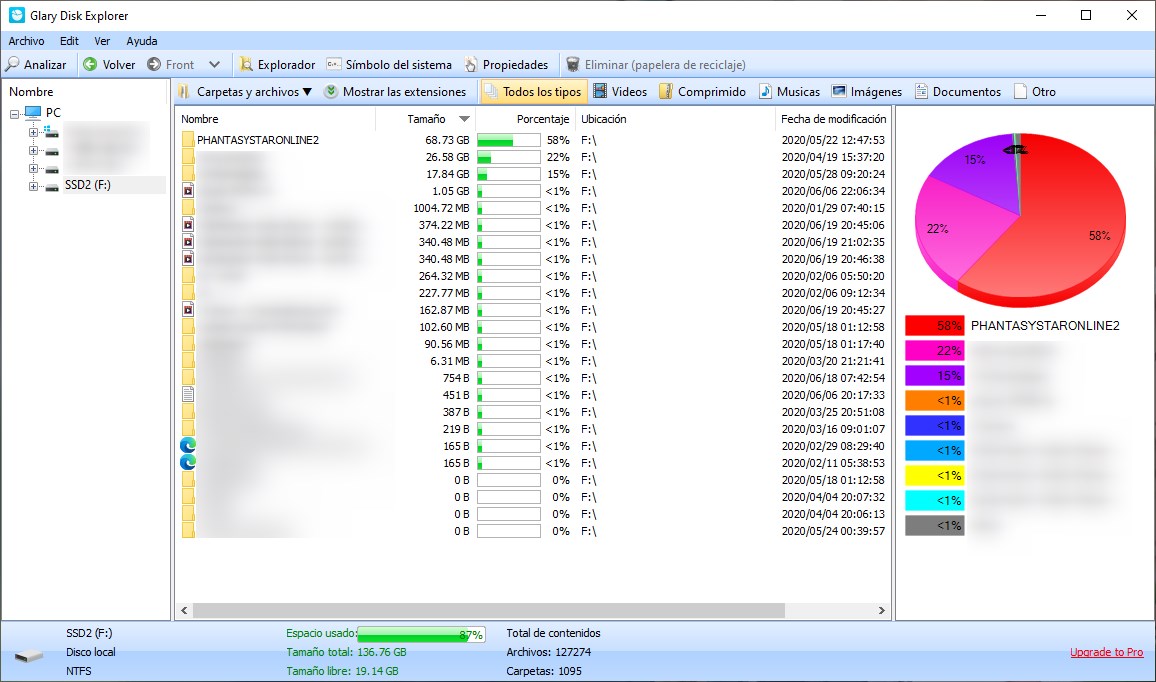Select SSD2 (F:) in the tree

88,185
